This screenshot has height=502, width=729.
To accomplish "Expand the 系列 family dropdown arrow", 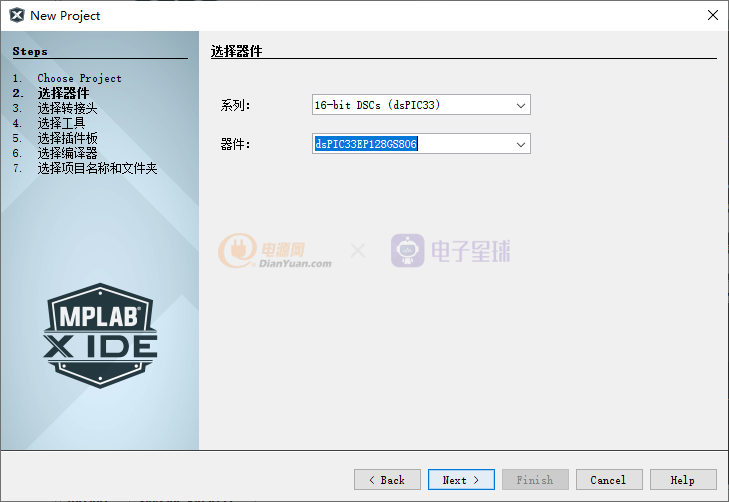I will click(x=520, y=105).
